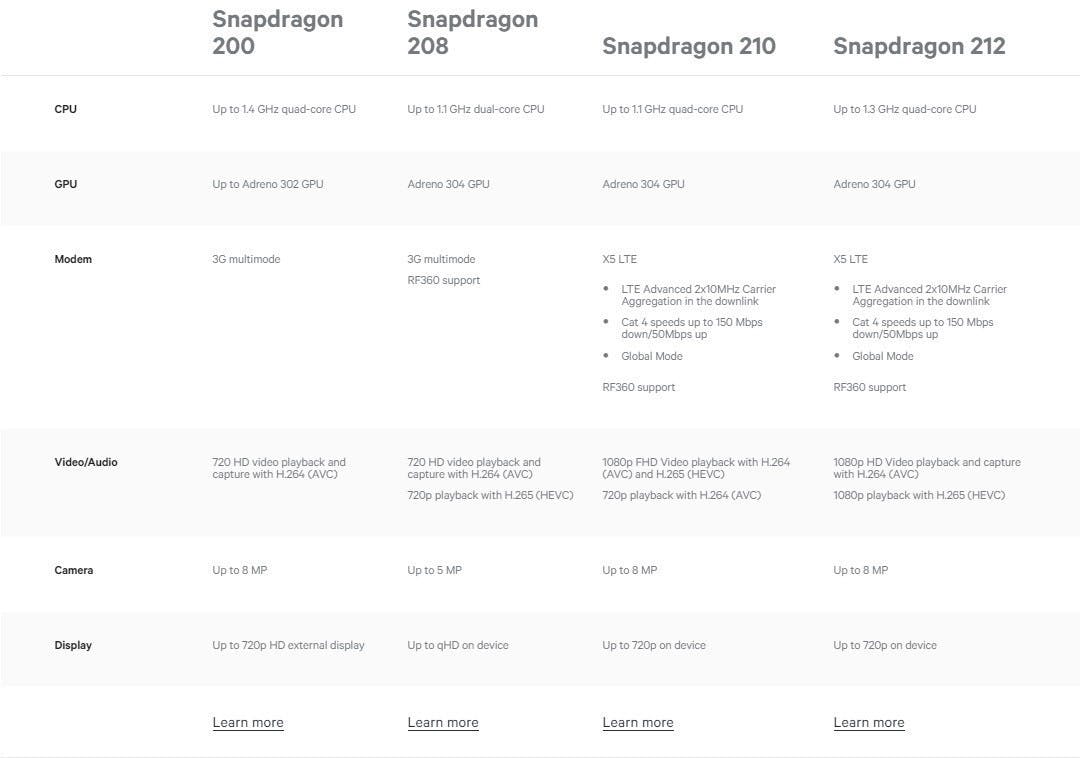The width and height of the screenshot is (1080, 758).
Task: Click the Snapdragon 208 column heading
Action: tap(472, 32)
